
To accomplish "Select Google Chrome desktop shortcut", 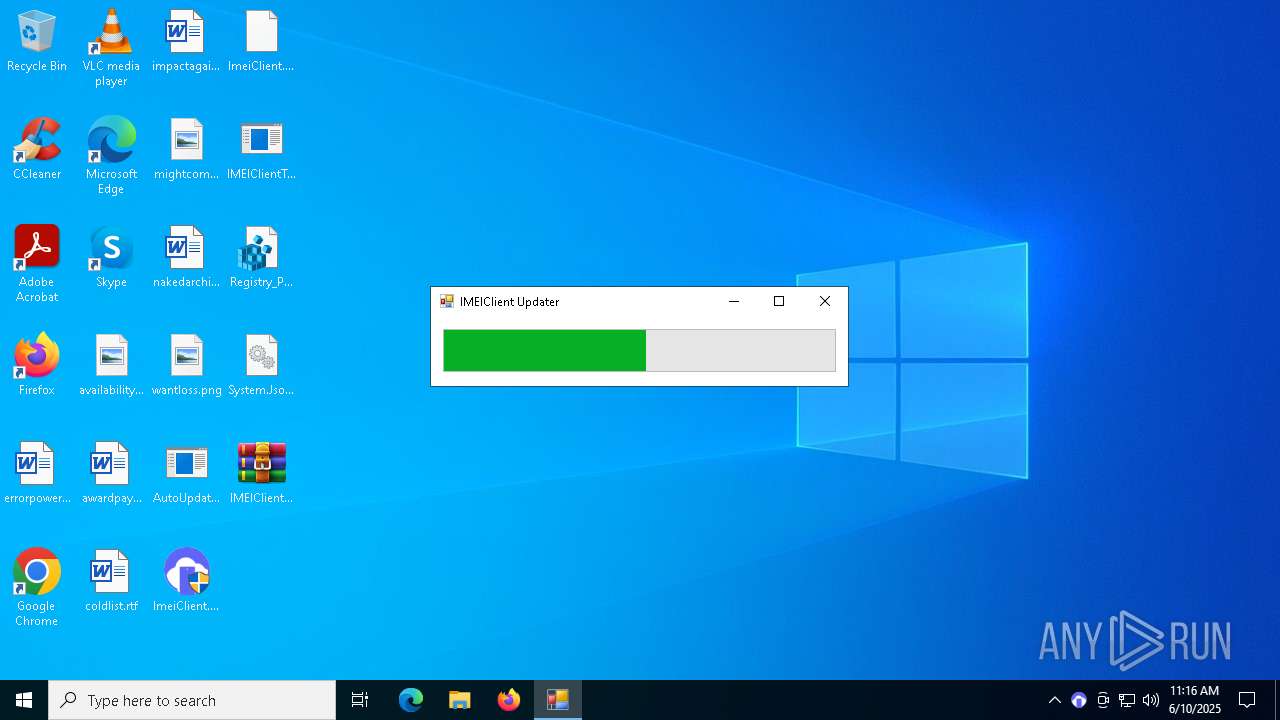I will (37, 588).
